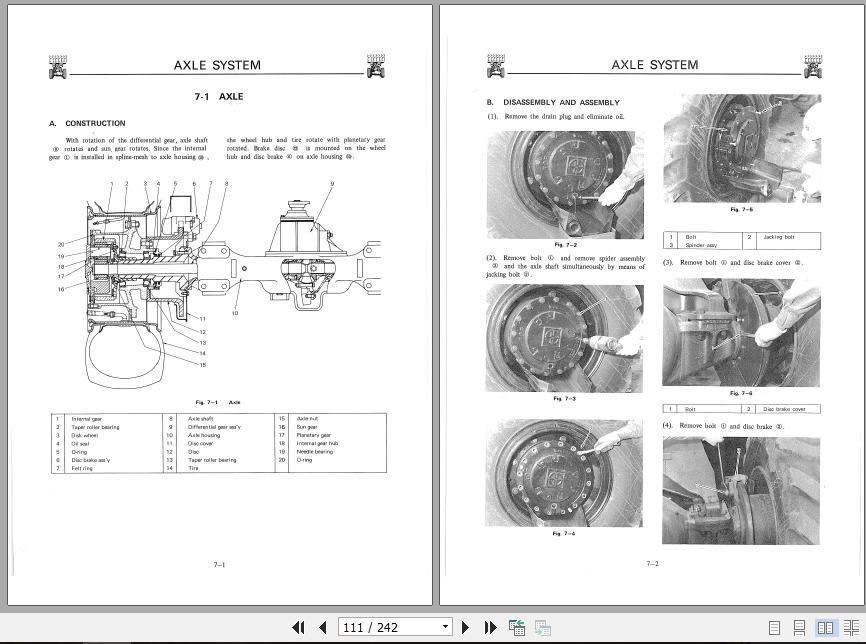Viewport: 866px width, 644px height.
Task: Switch to single page layout
Action: [774, 628]
